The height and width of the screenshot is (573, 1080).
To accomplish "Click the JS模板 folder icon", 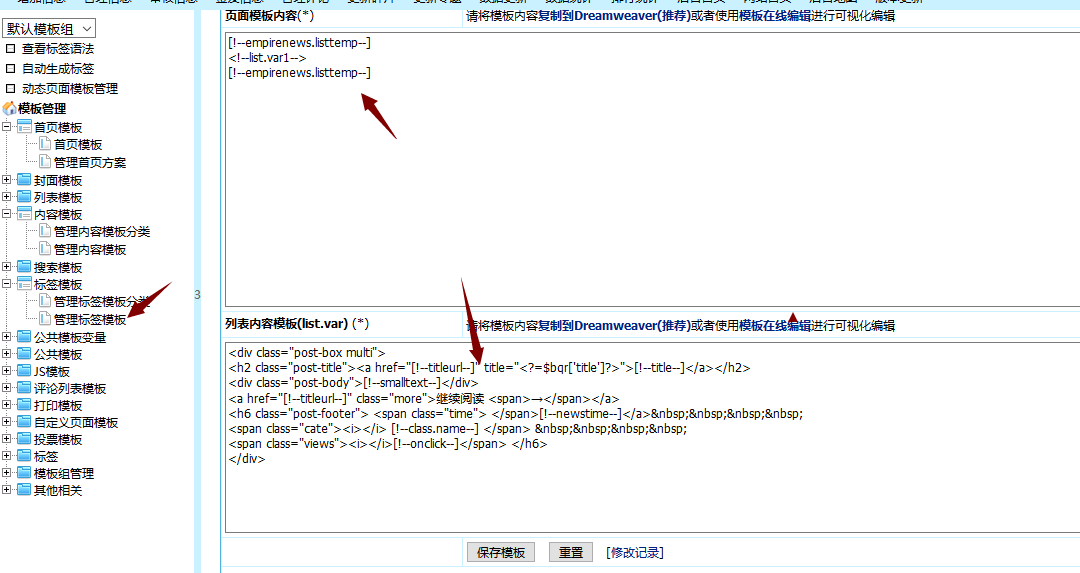I will point(24,371).
